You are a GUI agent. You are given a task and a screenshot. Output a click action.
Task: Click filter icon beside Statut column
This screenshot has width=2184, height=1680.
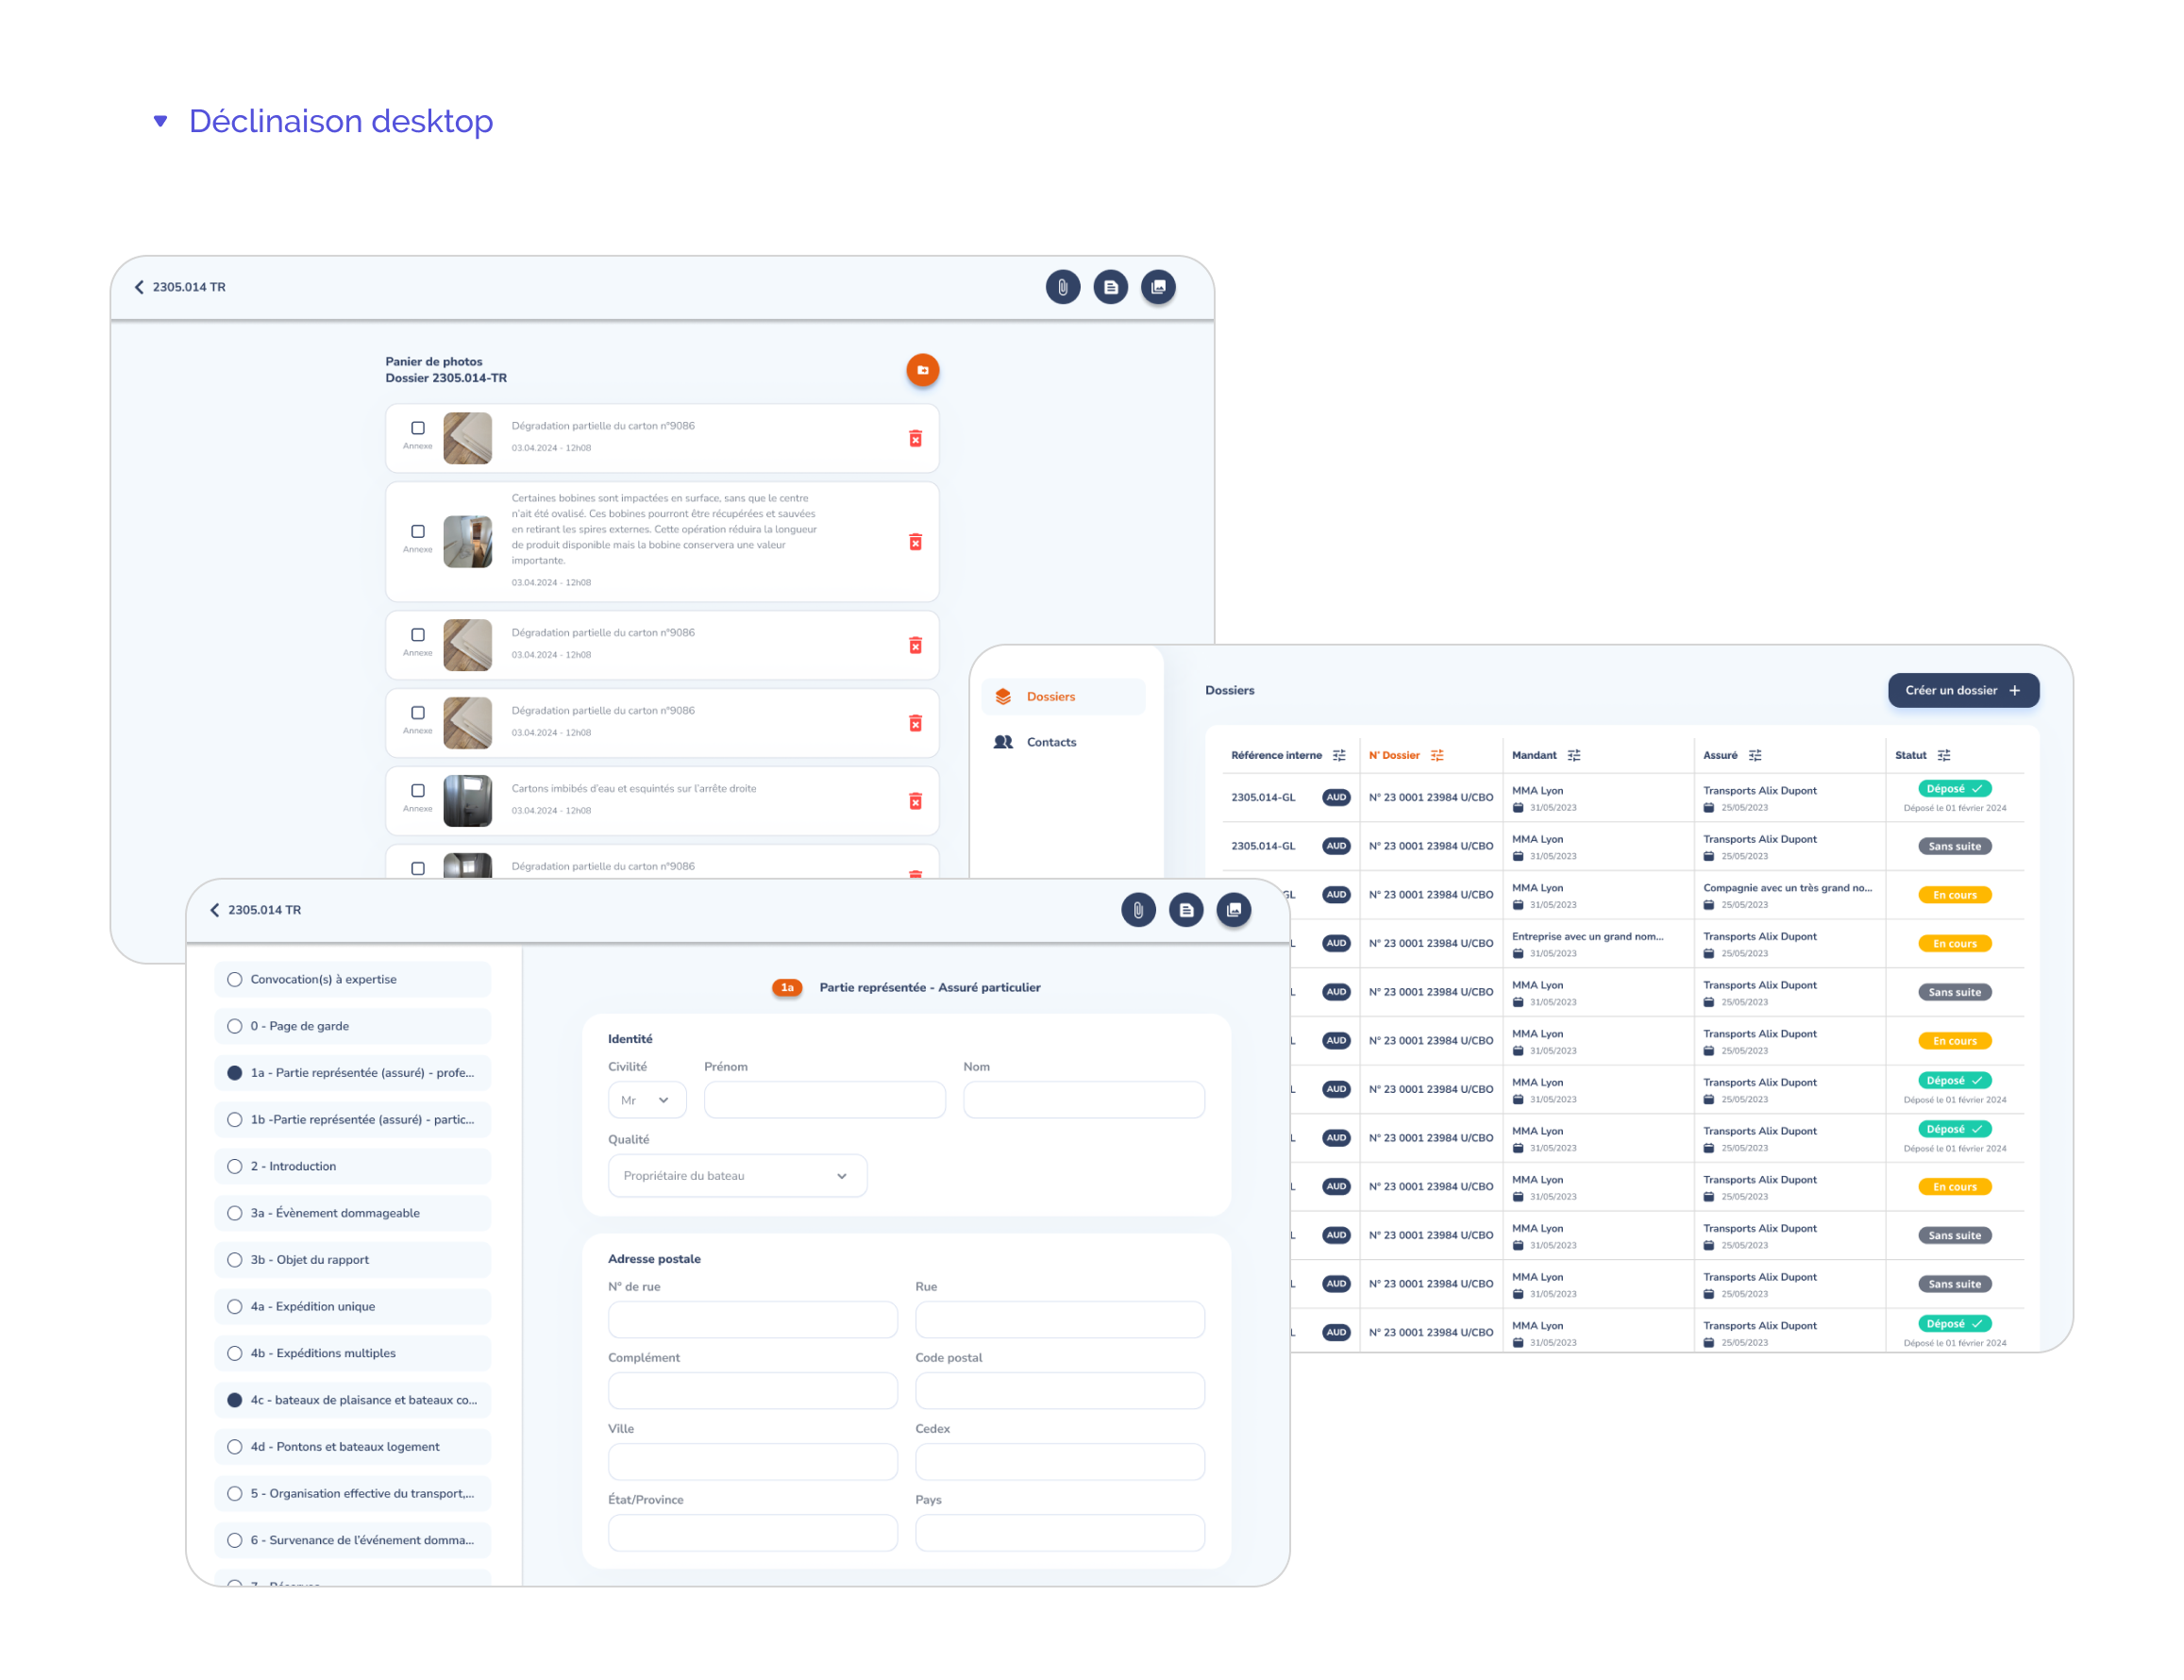[1944, 756]
